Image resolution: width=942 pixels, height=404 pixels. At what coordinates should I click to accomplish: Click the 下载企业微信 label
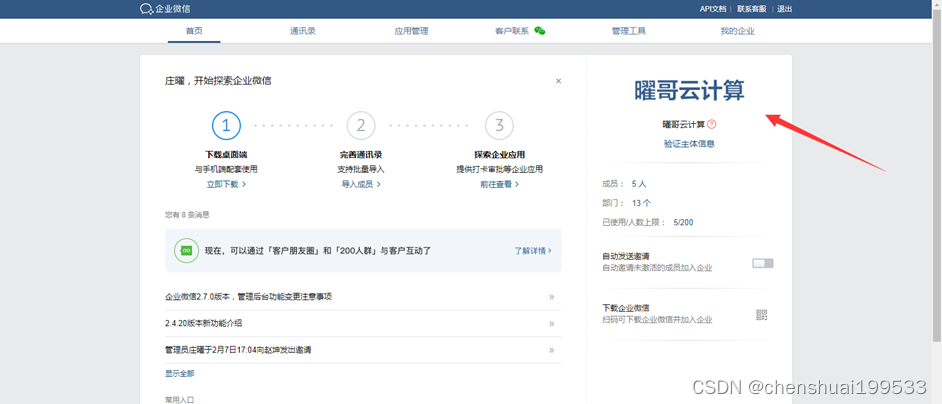625,308
